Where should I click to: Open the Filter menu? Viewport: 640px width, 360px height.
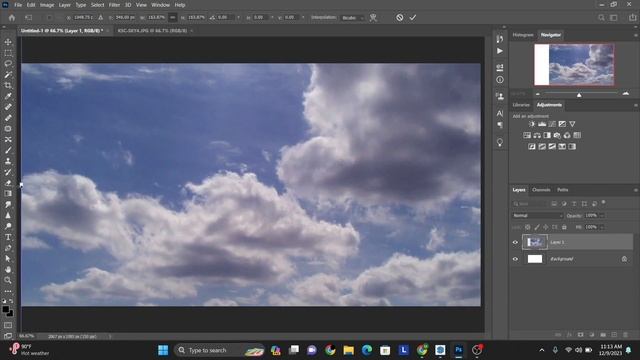[114, 5]
